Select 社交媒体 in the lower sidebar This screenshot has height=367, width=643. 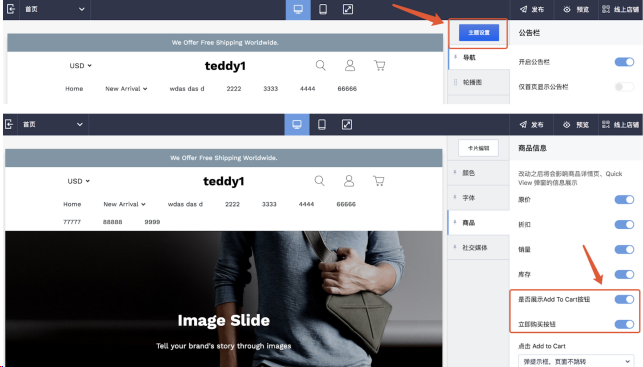click(478, 248)
